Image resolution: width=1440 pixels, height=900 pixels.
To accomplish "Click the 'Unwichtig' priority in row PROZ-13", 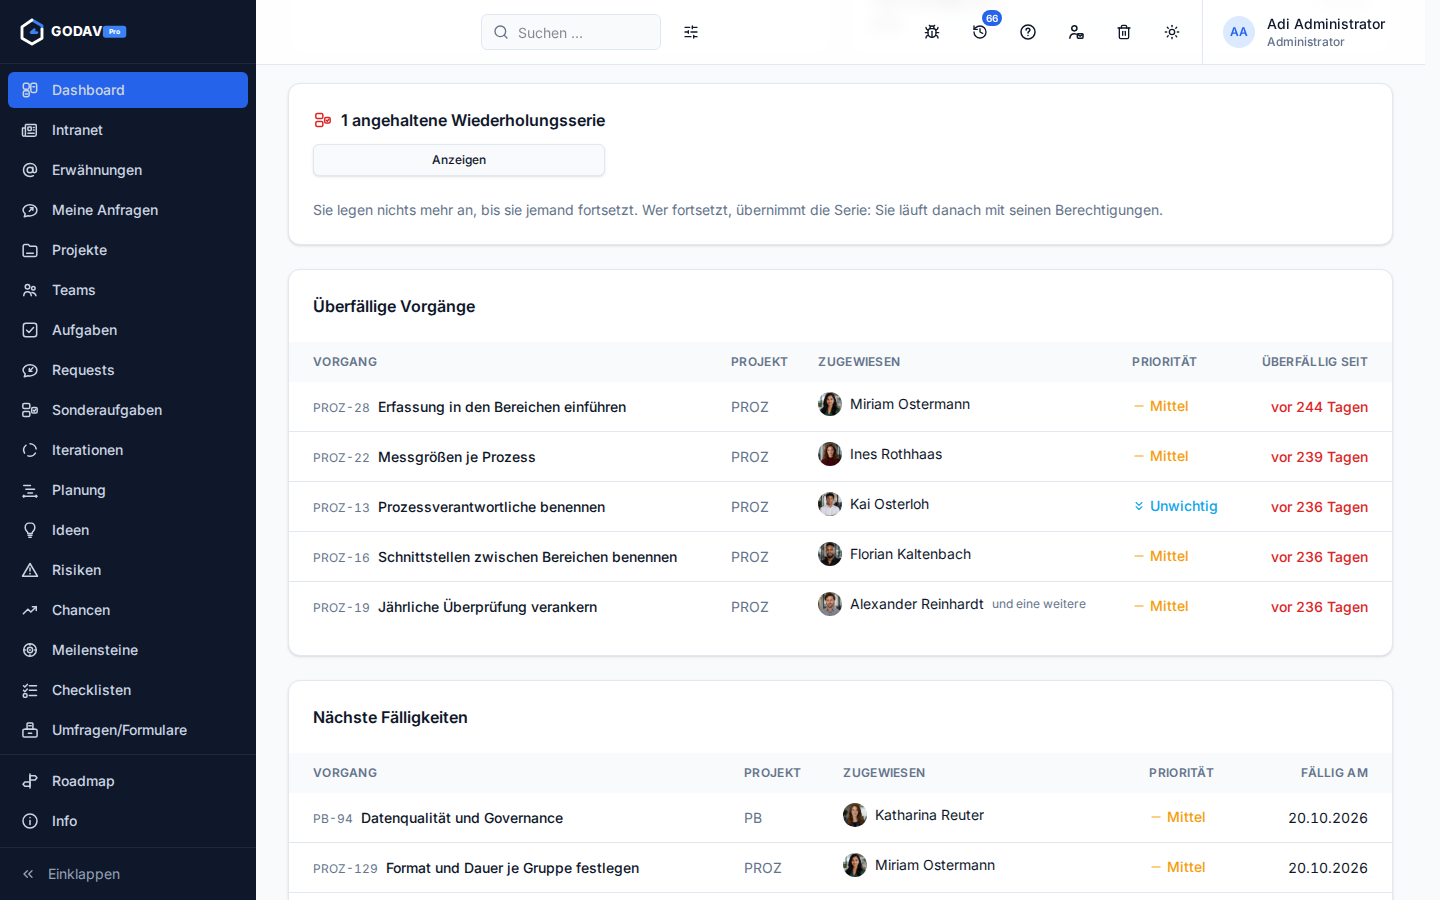I will 1176,506.
